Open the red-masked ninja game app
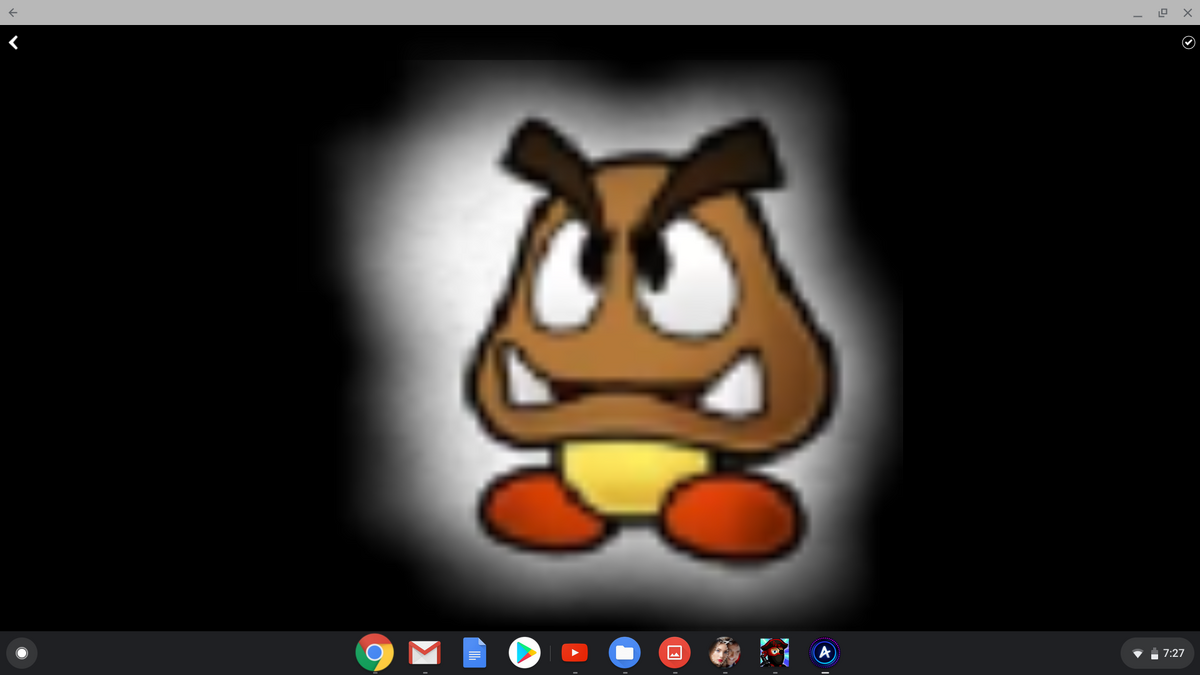This screenshot has height=675, width=1200. coord(775,653)
